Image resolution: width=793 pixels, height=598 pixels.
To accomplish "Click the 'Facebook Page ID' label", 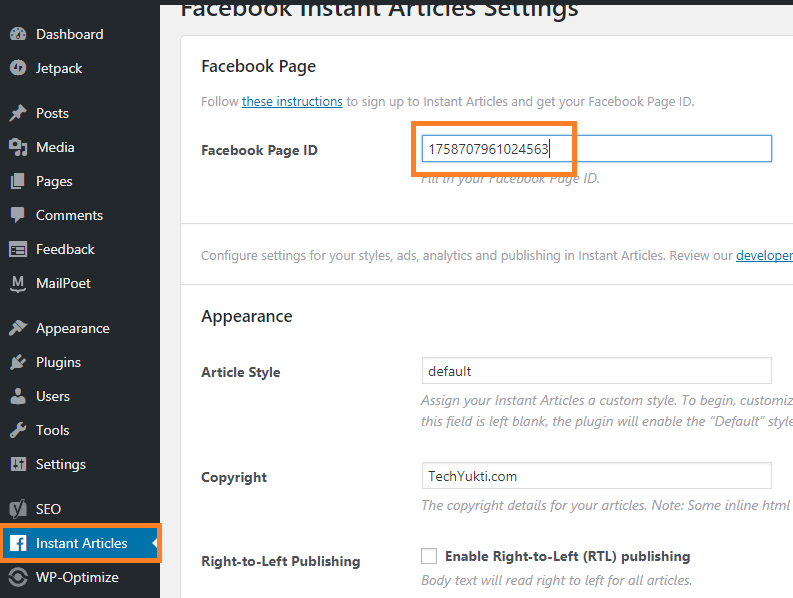I will coord(259,150).
